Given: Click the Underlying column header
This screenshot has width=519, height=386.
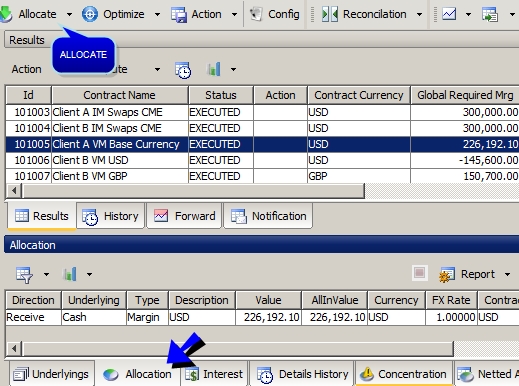Looking at the screenshot, I should click(x=94, y=300).
